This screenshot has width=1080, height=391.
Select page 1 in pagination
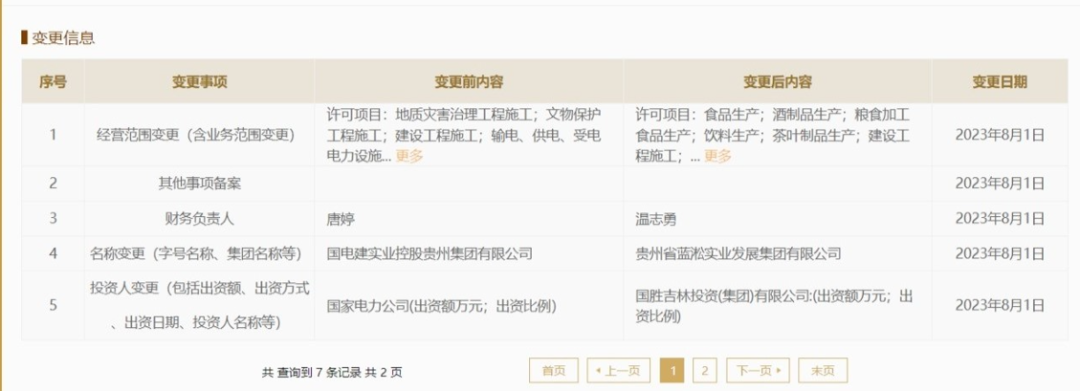[x=672, y=370]
